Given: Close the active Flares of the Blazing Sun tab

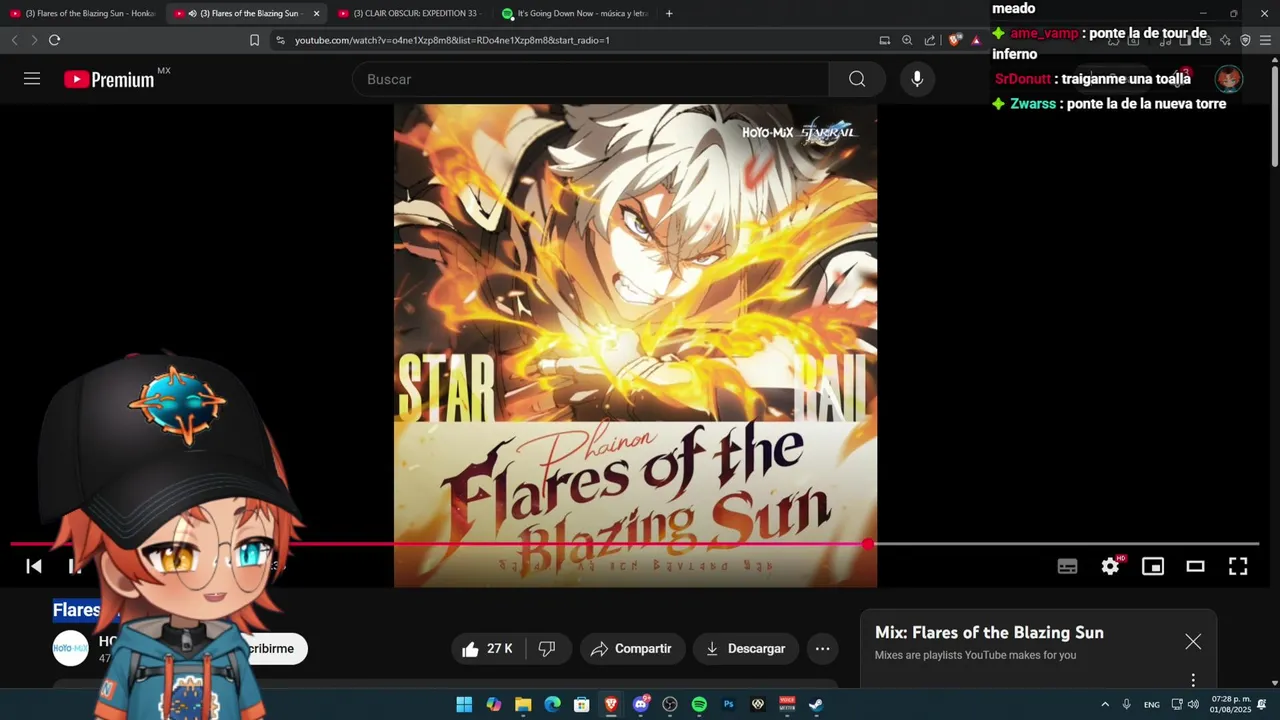Looking at the screenshot, I should (316, 13).
